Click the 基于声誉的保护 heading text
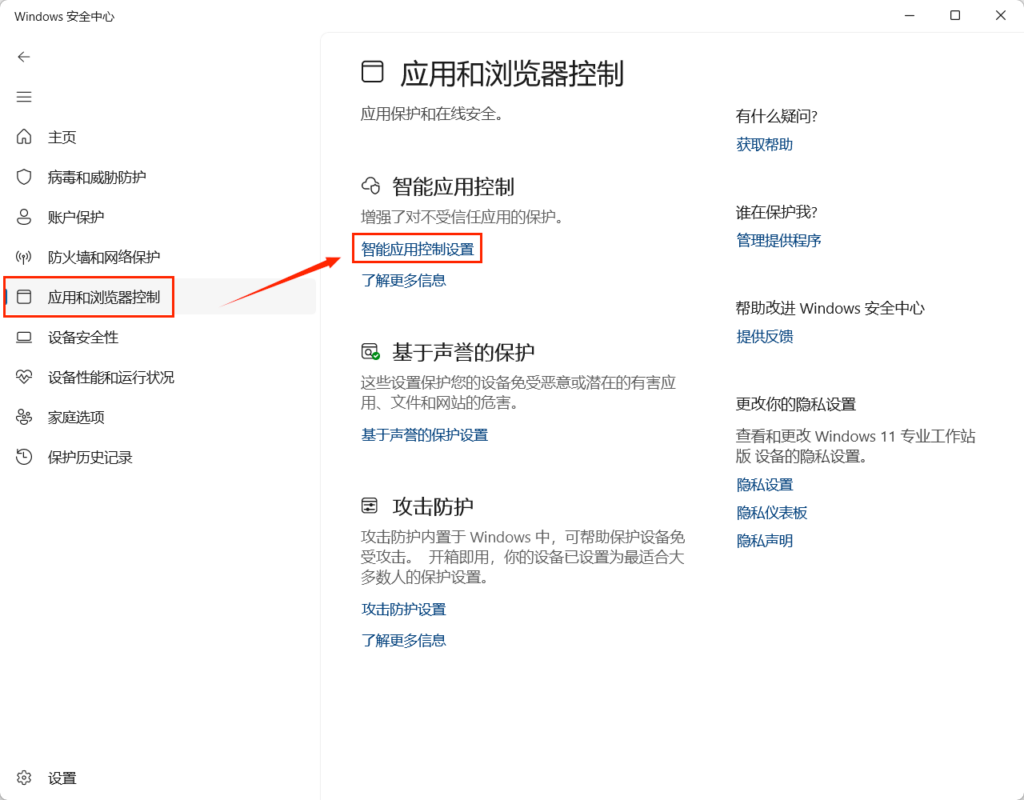 pyautogui.click(x=464, y=352)
